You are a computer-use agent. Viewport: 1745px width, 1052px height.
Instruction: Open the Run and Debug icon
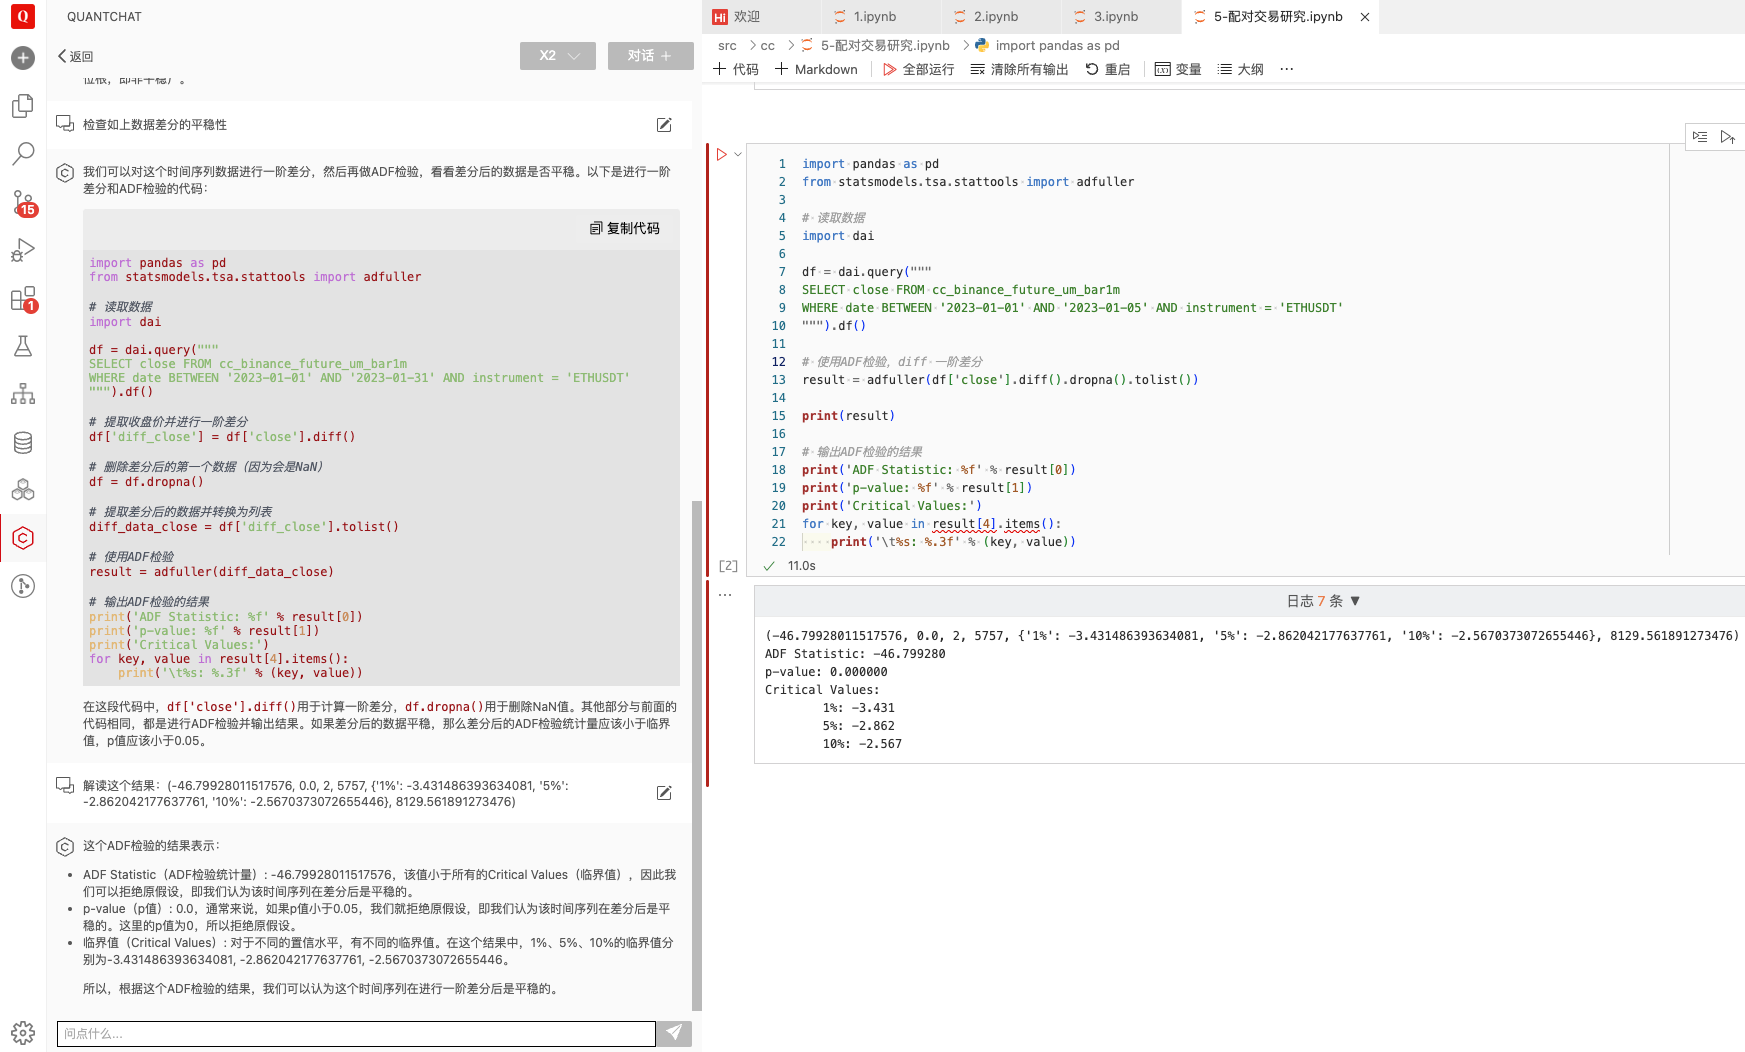(x=23, y=250)
